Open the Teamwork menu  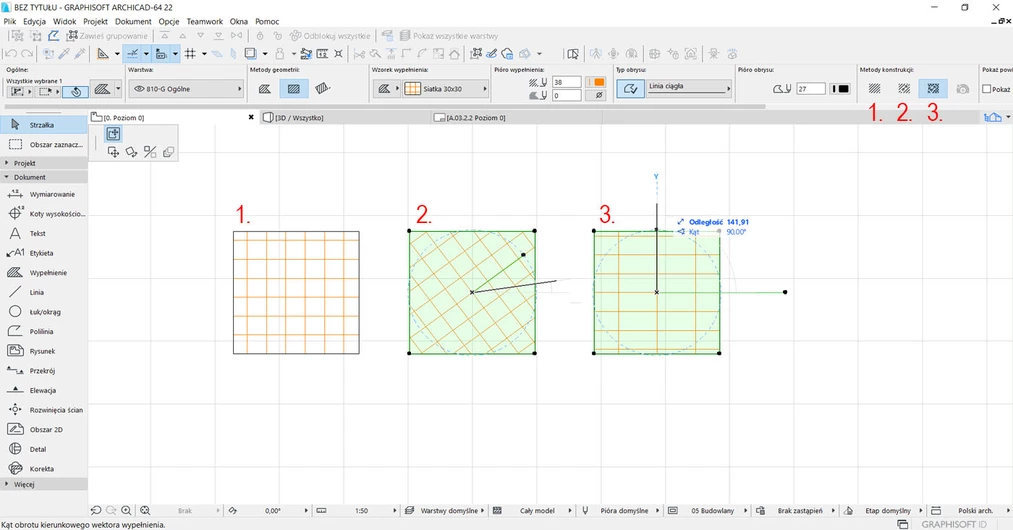(205, 21)
